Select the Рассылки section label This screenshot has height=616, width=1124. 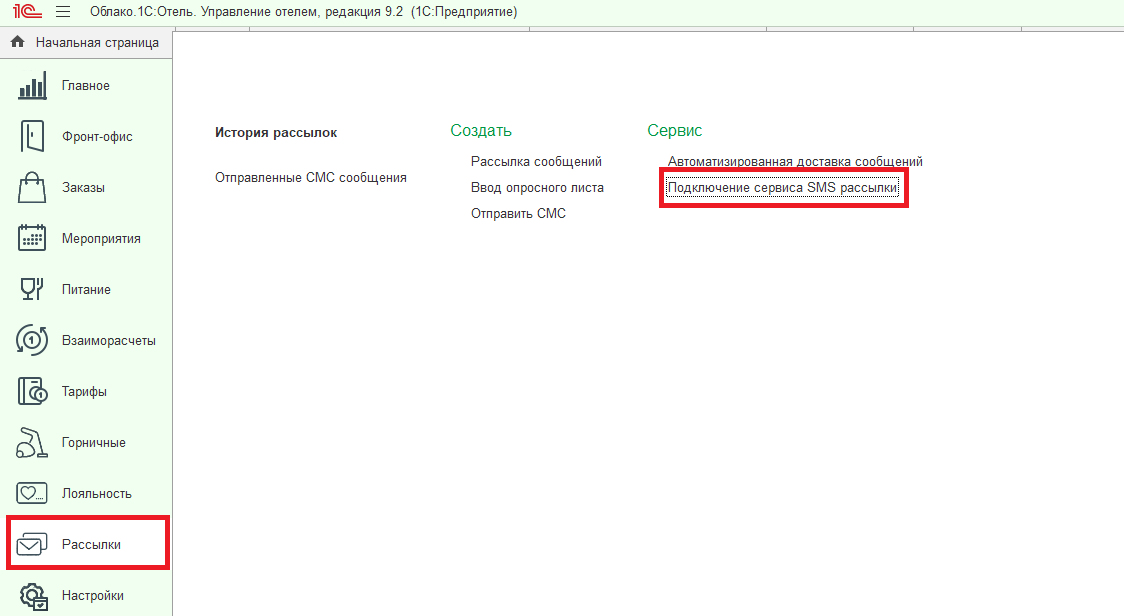point(91,544)
